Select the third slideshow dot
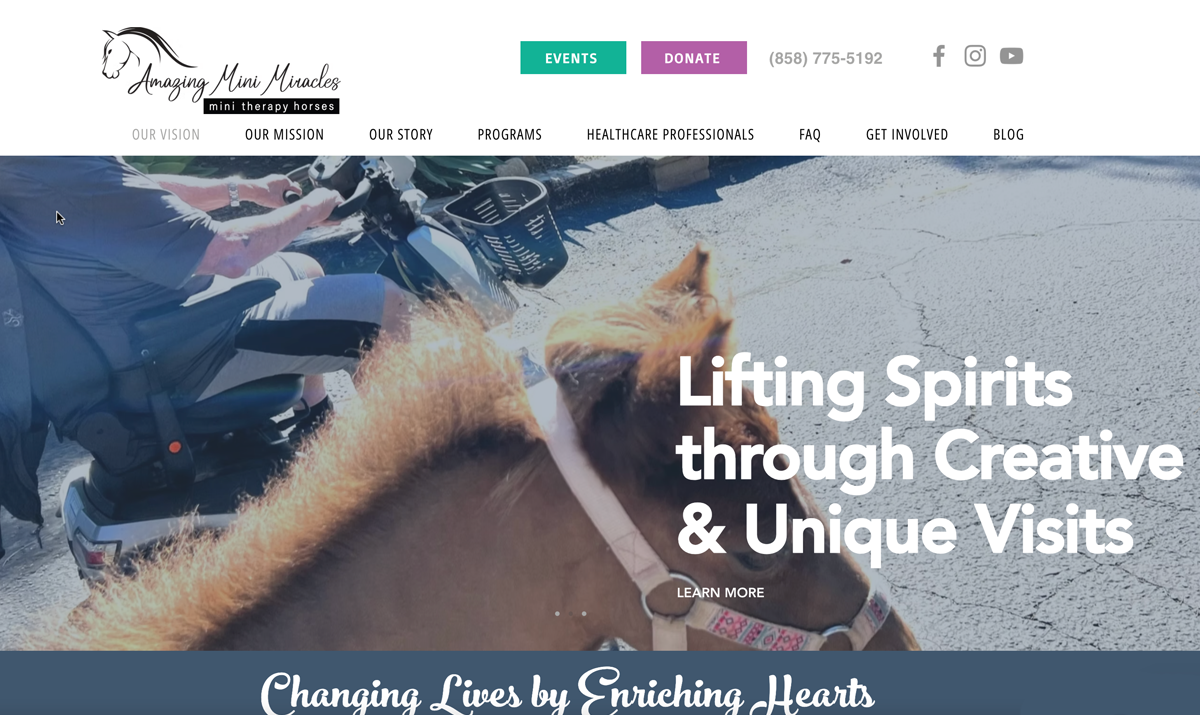Screen dimensions: 1200x715 pos(584,614)
